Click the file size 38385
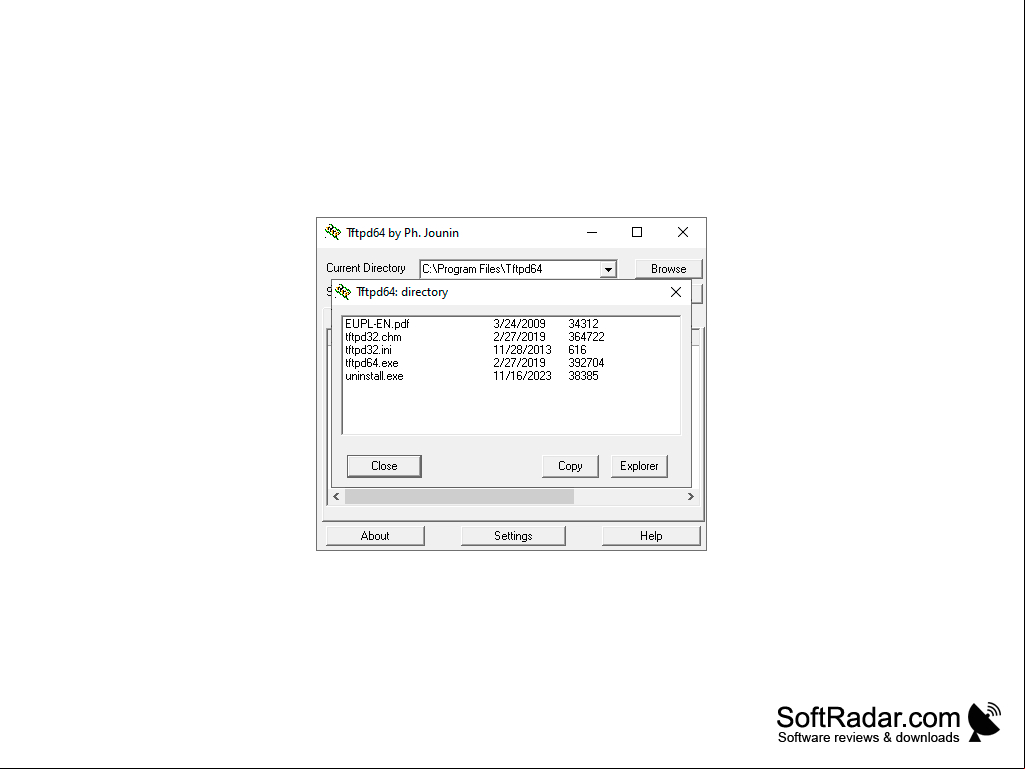 583,376
